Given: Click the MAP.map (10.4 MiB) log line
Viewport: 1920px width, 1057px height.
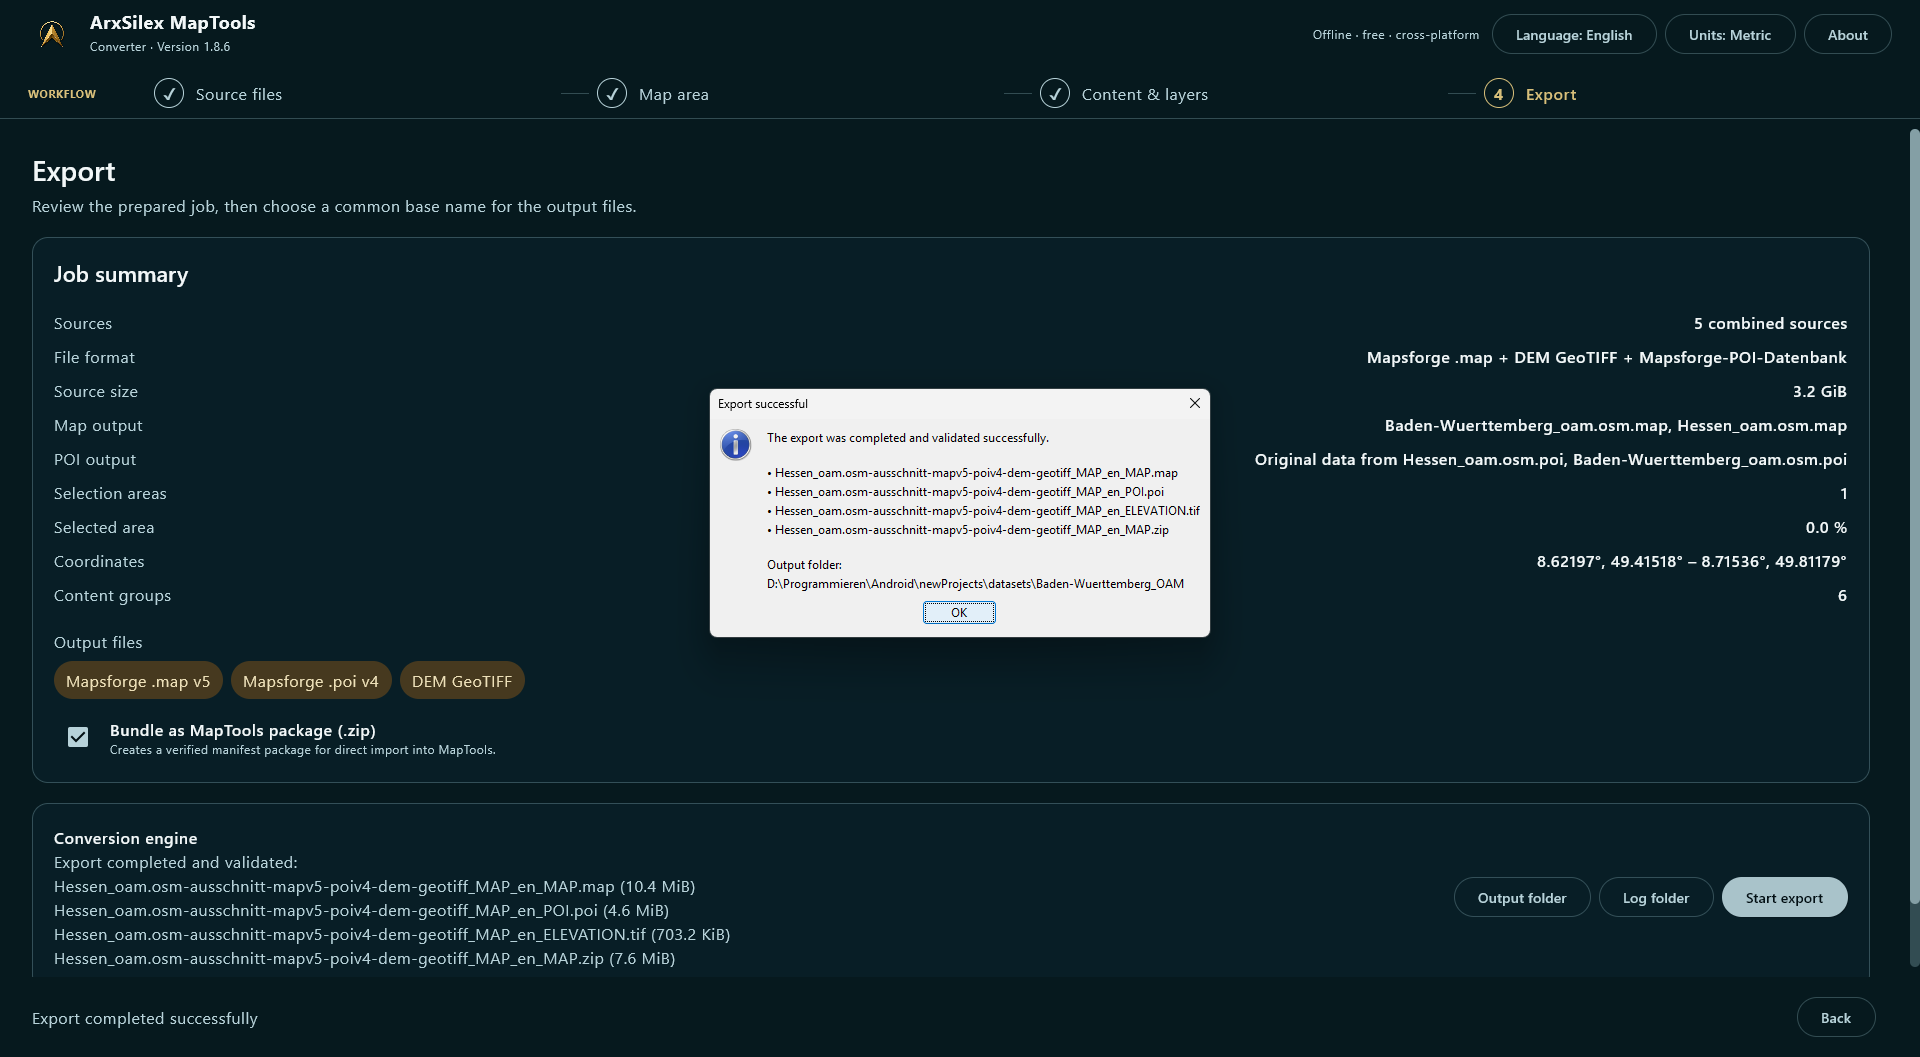Looking at the screenshot, I should point(374,887).
